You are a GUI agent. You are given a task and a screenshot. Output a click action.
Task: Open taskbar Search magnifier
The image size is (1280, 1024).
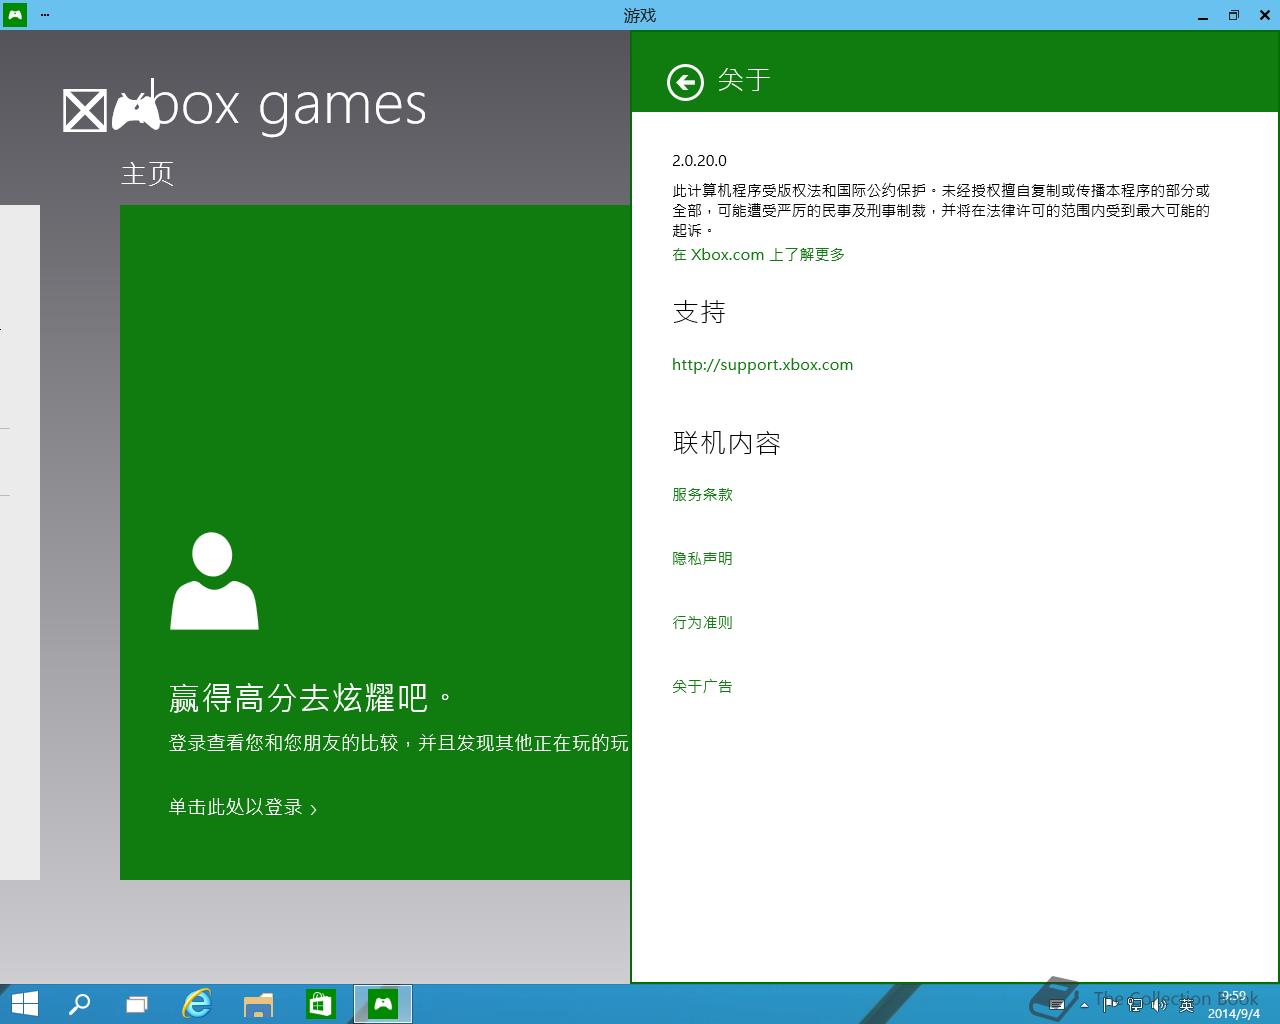(x=78, y=1004)
